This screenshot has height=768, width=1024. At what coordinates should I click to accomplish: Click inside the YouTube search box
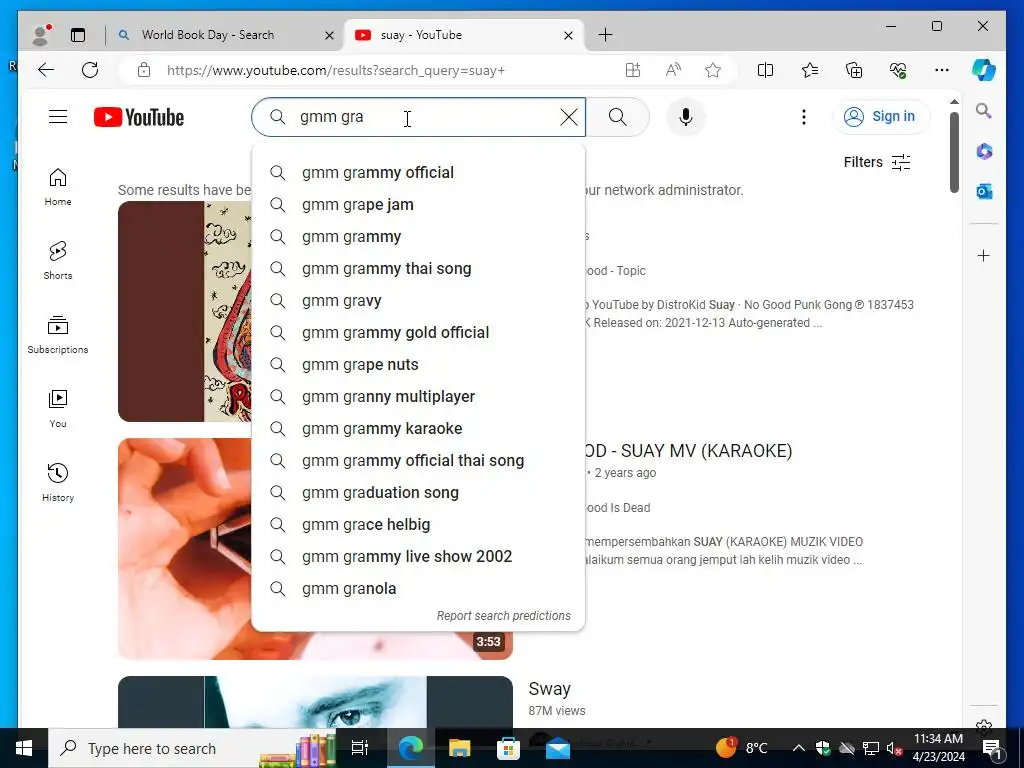click(x=418, y=117)
